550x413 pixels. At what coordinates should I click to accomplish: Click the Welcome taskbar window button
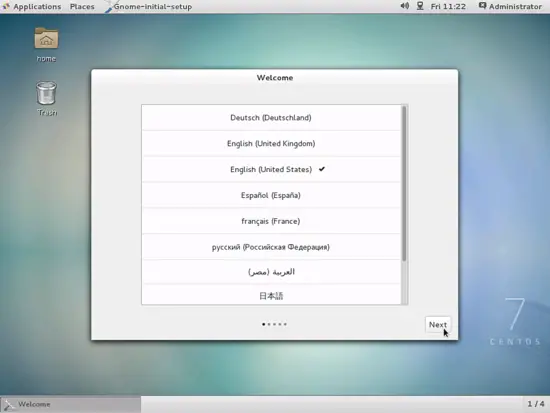(71, 404)
